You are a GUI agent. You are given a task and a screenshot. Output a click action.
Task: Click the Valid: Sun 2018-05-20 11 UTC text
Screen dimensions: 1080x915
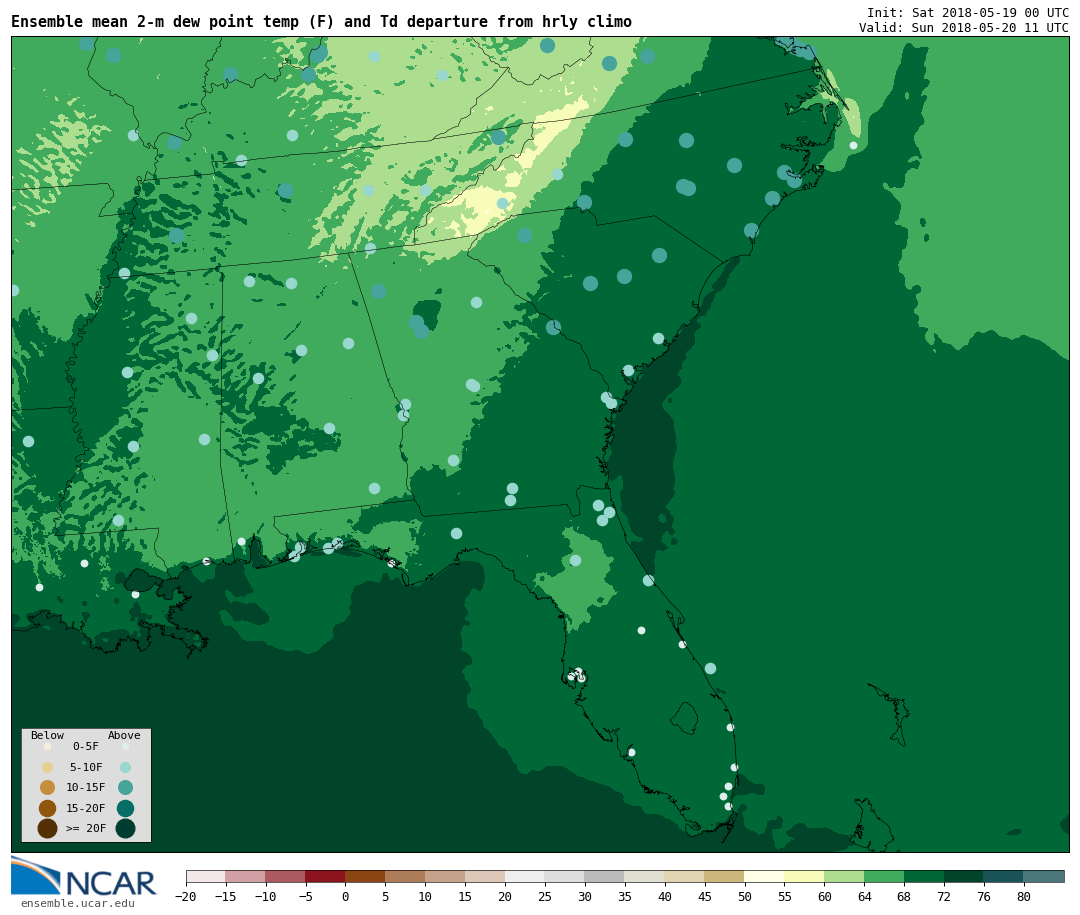(964, 28)
